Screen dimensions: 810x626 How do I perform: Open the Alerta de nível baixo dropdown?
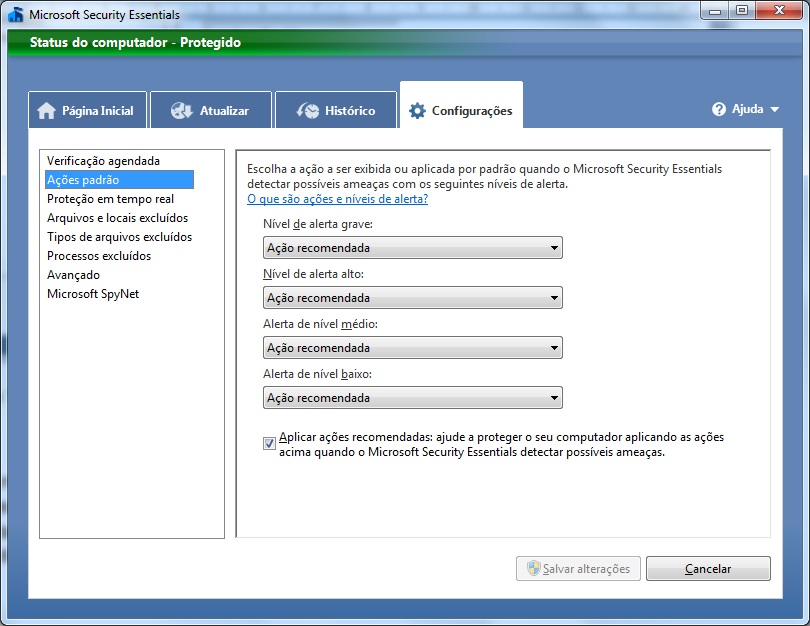point(412,398)
